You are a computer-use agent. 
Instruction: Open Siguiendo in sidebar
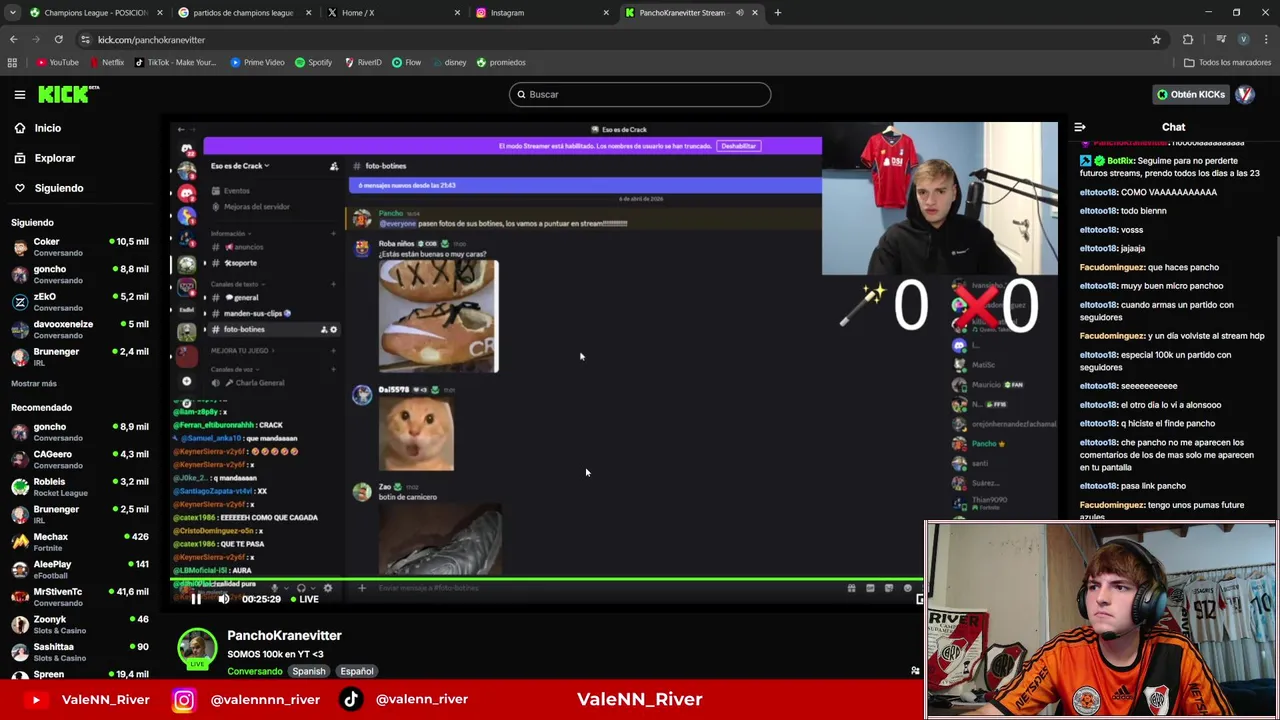[48, 188]
